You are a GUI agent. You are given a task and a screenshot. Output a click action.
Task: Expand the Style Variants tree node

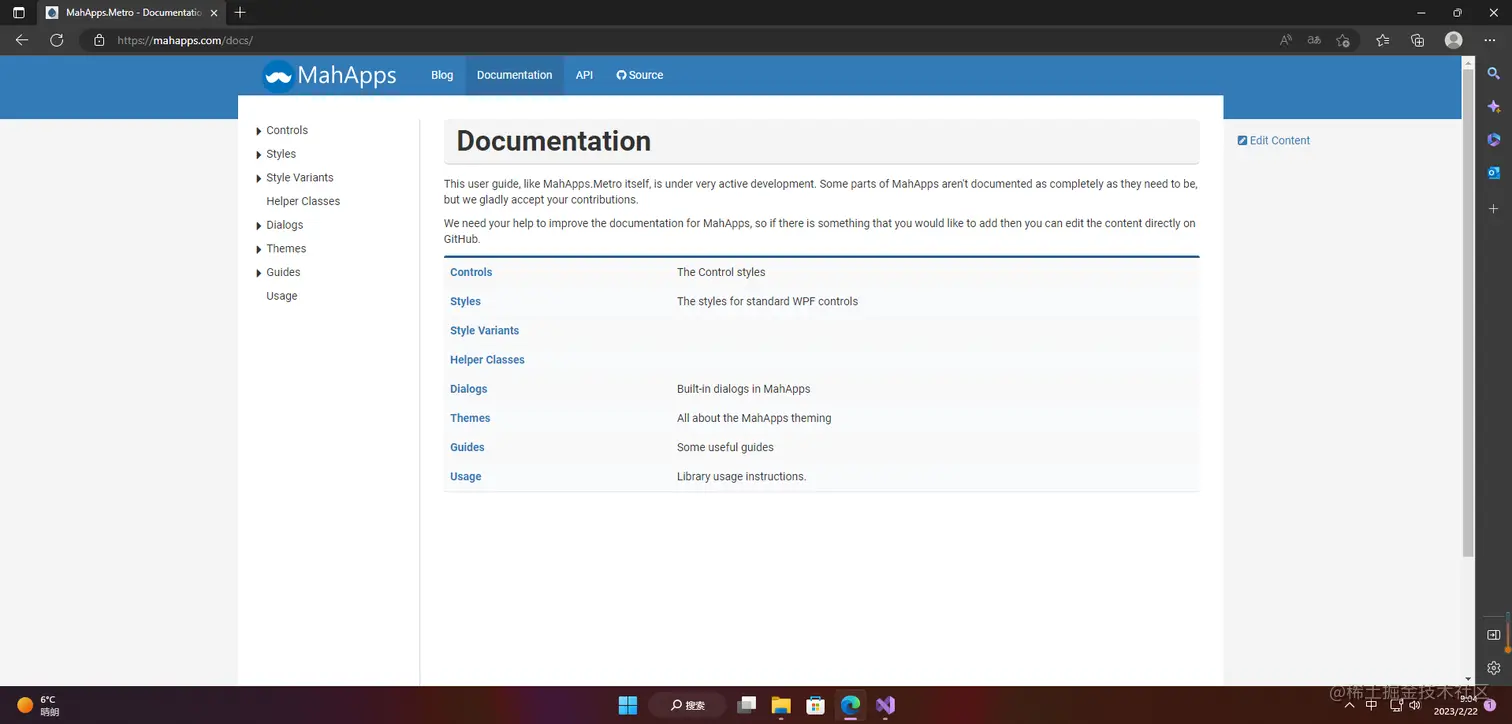(259, 178)
